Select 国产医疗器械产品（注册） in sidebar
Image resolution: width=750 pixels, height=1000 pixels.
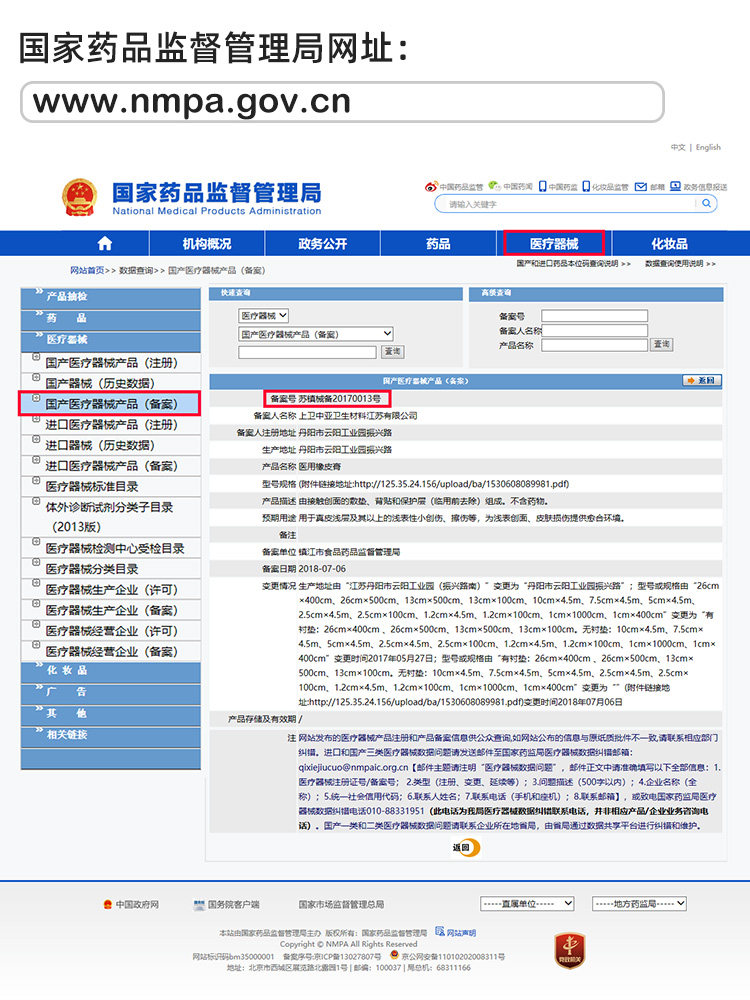point(111,363)
